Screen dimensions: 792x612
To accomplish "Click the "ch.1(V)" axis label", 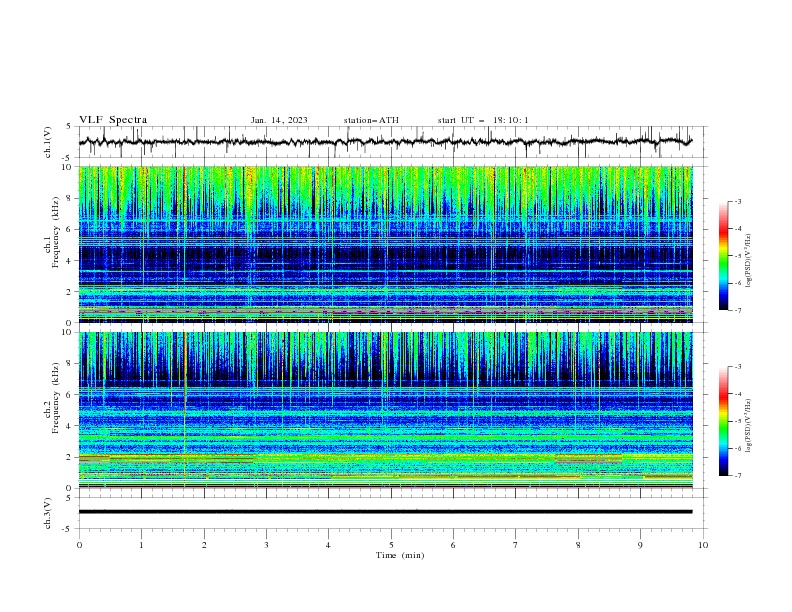I will 48,142.
